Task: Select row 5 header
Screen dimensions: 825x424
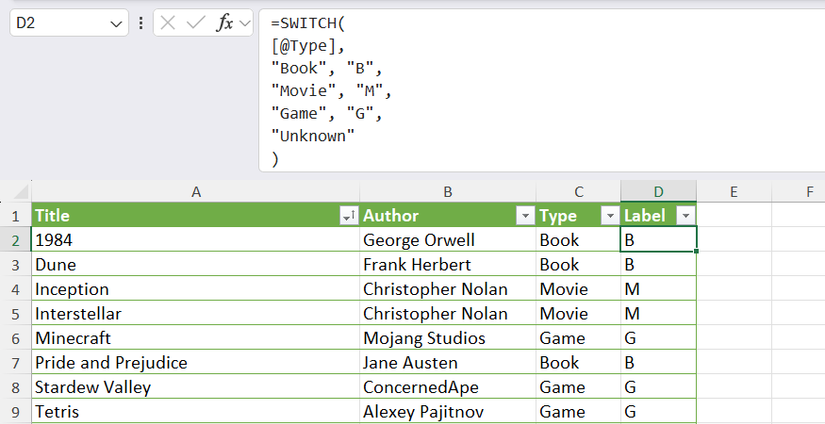Action: (x=15, y=314)
